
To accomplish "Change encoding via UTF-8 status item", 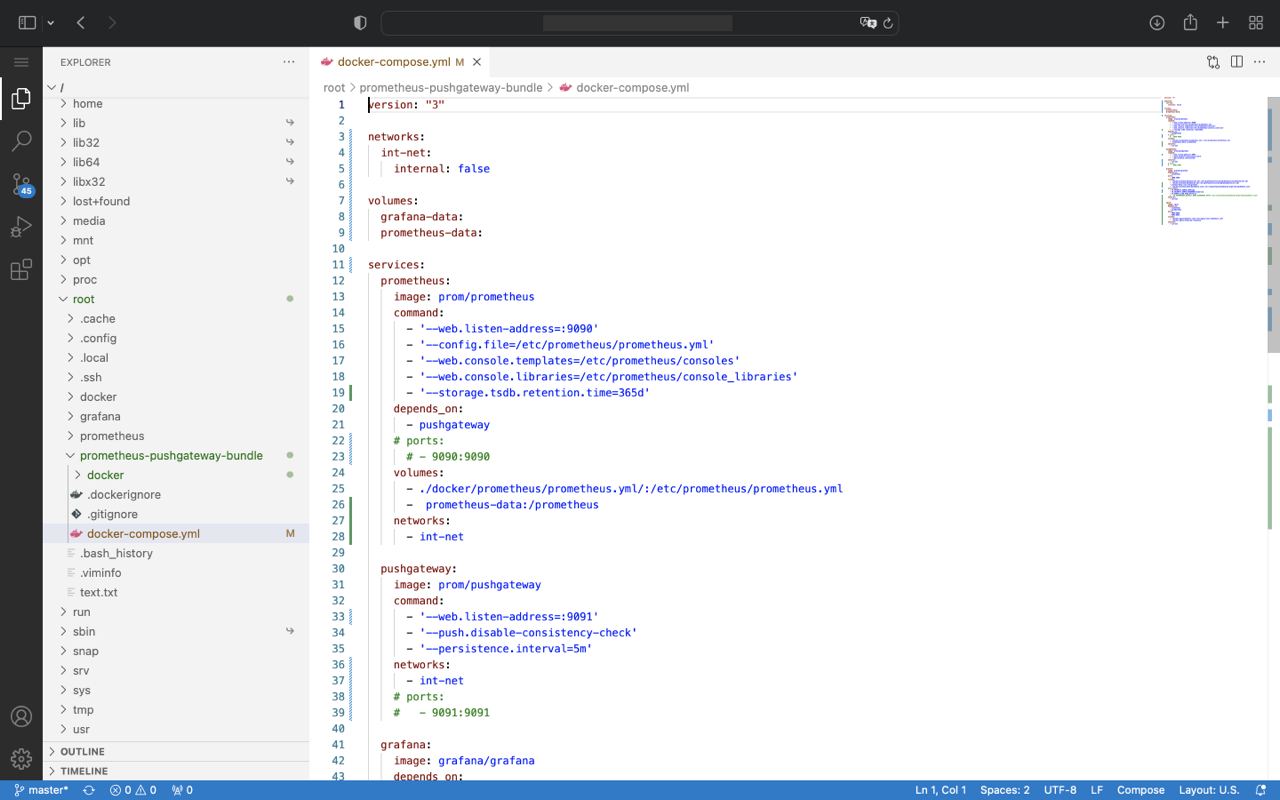I will pyautogui.click(x=1060, y=790).
